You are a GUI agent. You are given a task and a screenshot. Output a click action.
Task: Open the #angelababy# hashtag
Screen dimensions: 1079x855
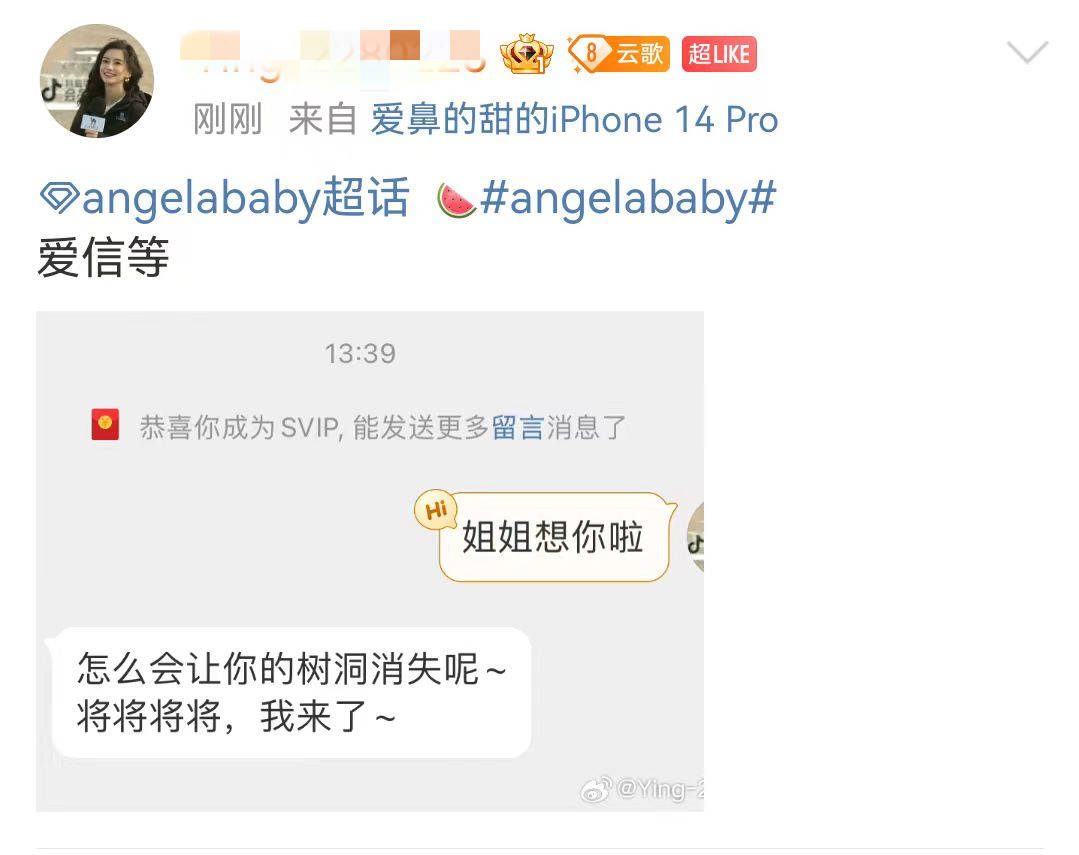(x=628, y=198)
